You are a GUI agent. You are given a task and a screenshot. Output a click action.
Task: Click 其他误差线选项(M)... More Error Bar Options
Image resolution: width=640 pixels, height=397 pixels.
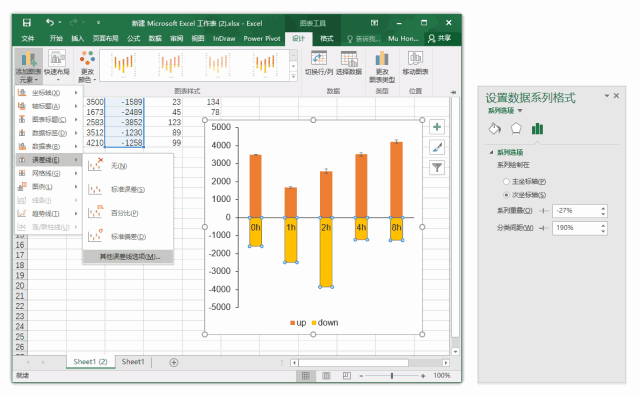pyautogui.click(x=128, y=257)
